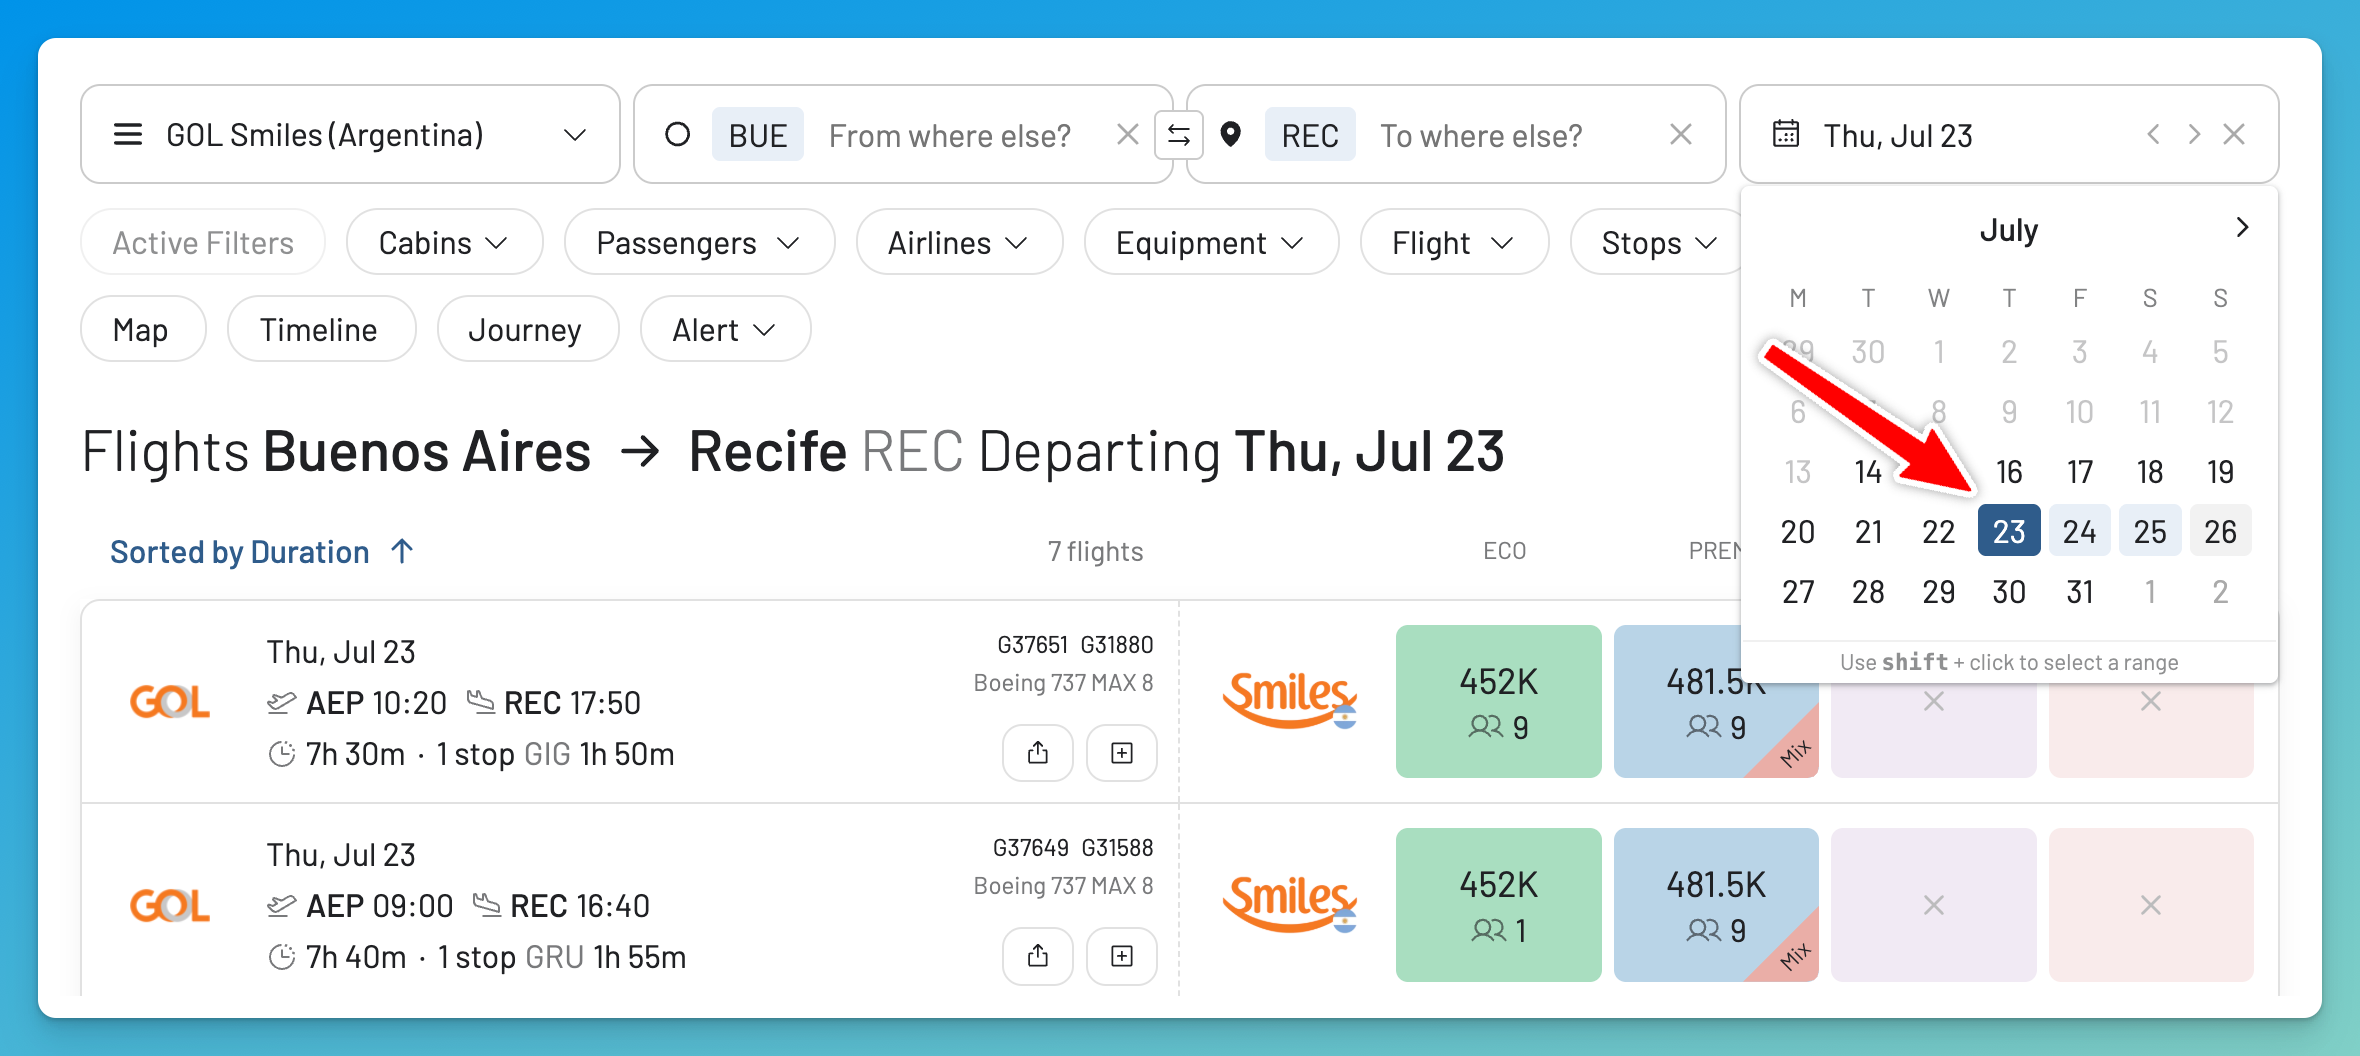Open the Flight filter dropdown
Screen dimensions: 2360x1056
pos(1454,242)
